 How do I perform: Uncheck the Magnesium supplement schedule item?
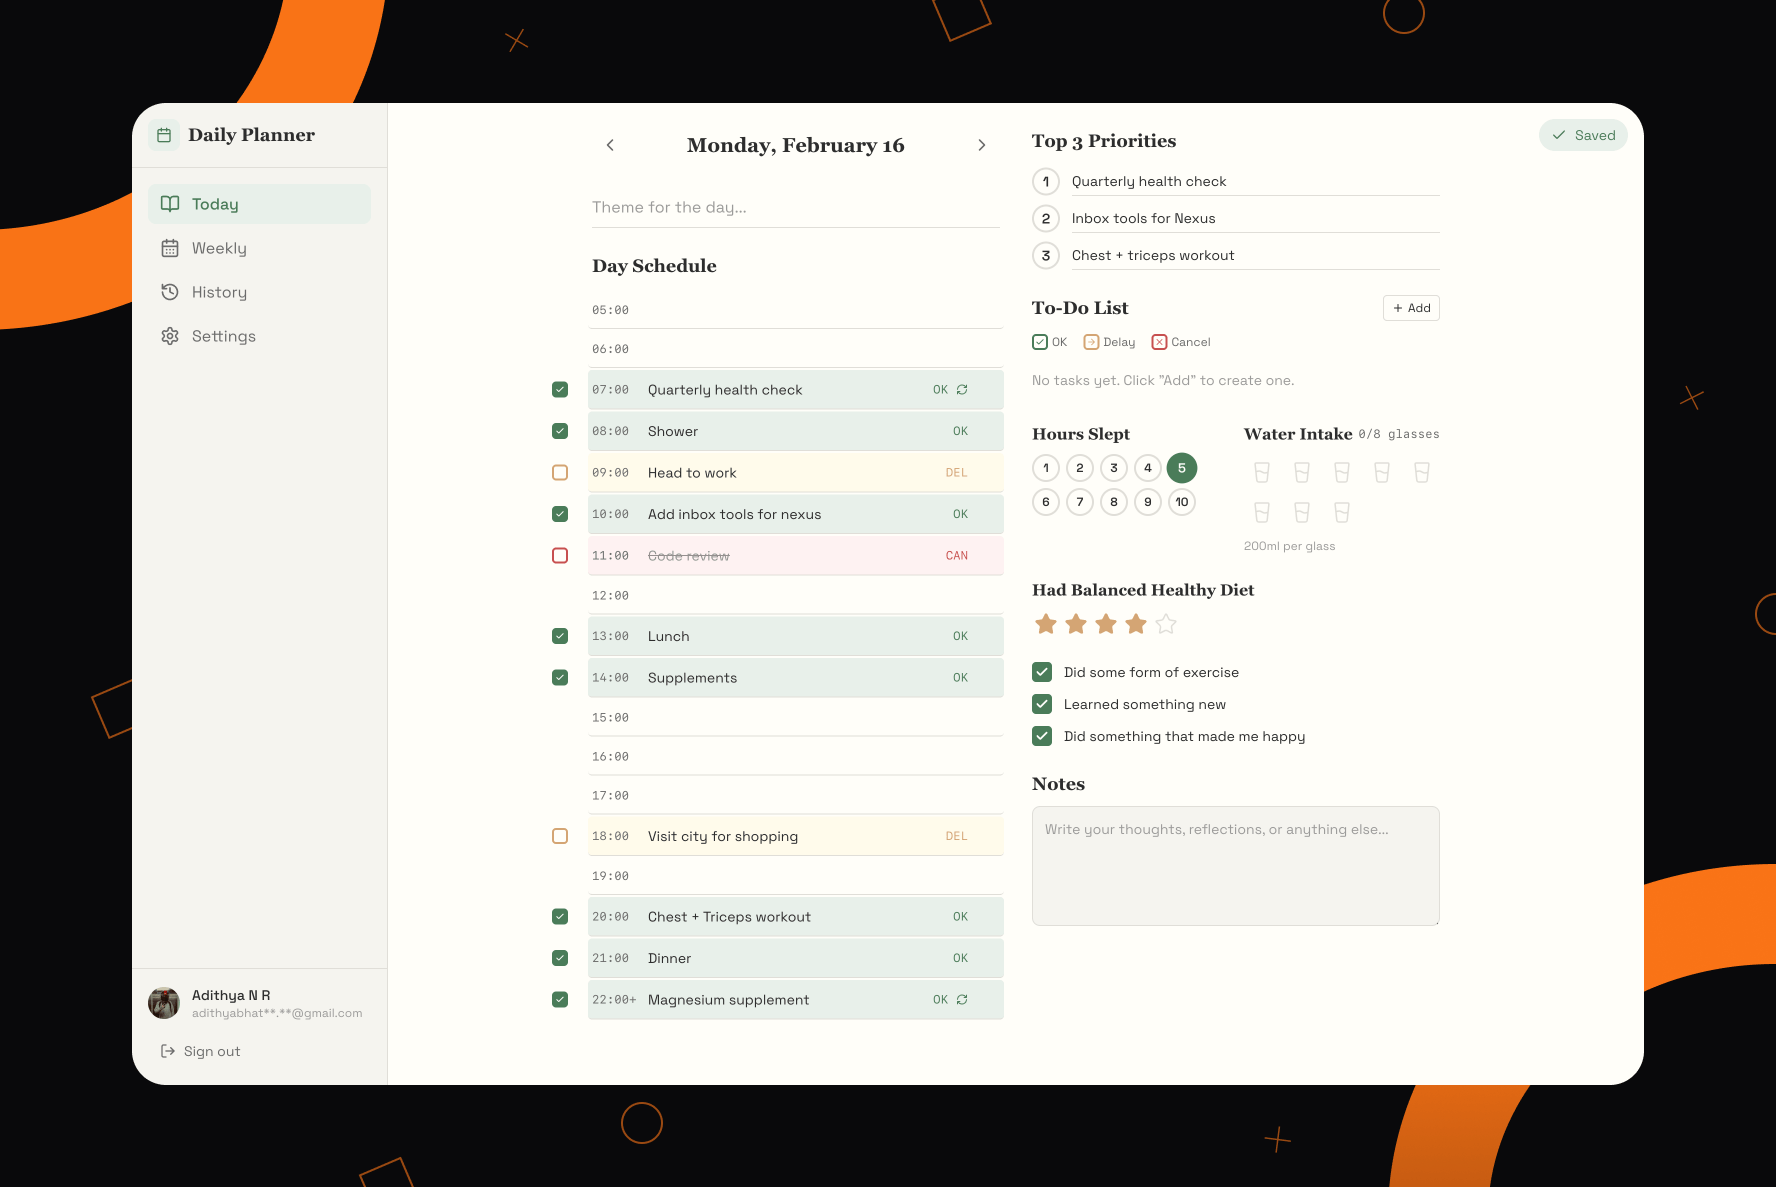click(560, 1000)
